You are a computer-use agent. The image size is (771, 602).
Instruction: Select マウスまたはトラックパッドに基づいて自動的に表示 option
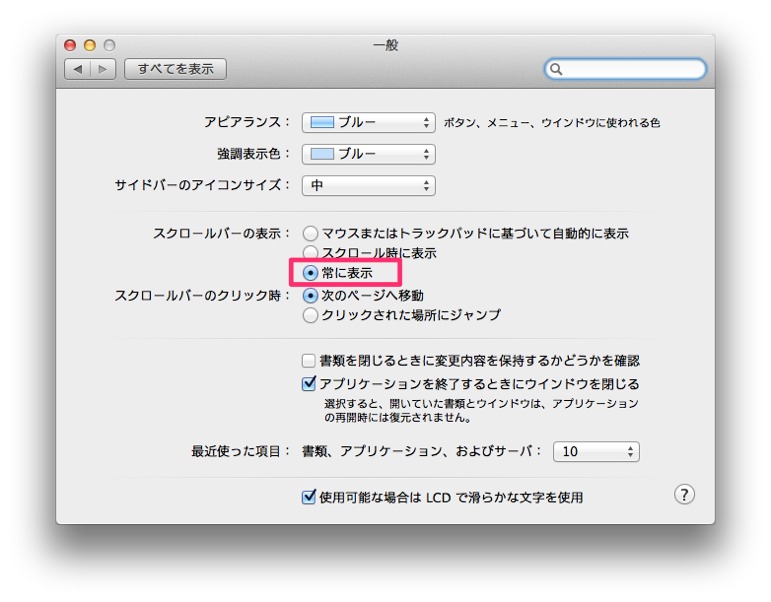pyautogui.click(x=311, y=233)
